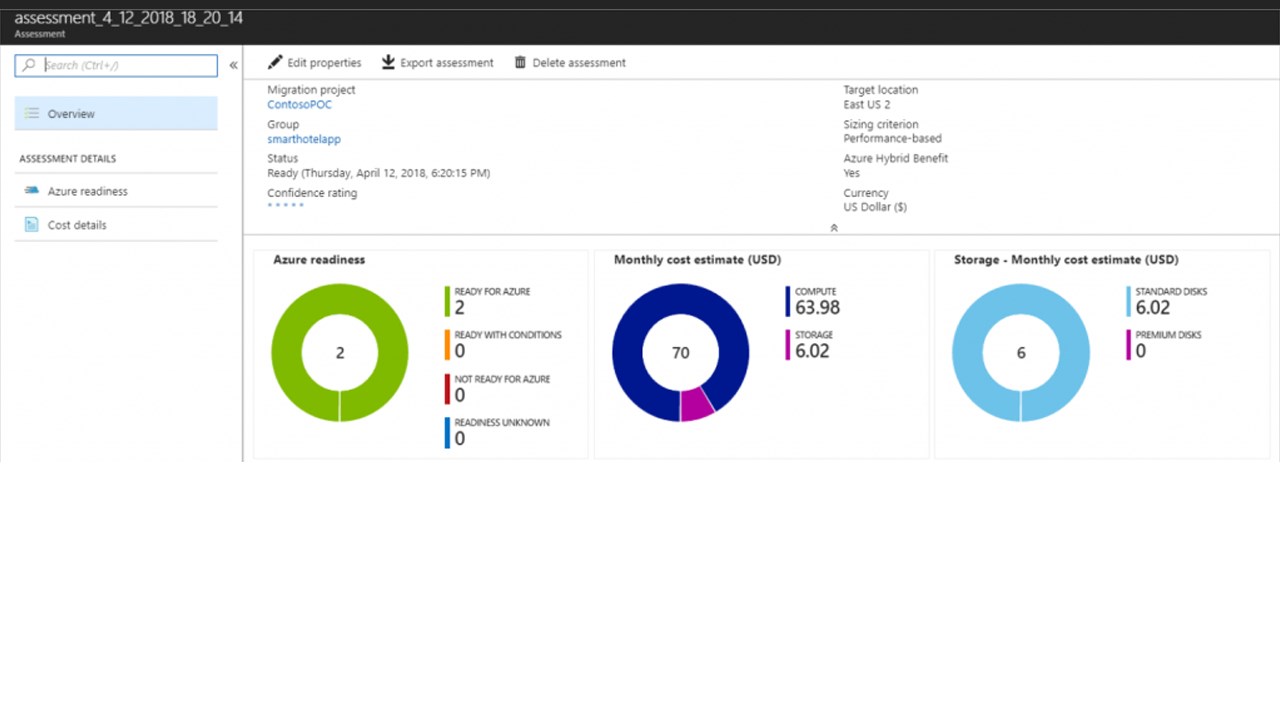
Task: Click the Currency value US Dollar ($)
Action: click(x=876, y=207)
